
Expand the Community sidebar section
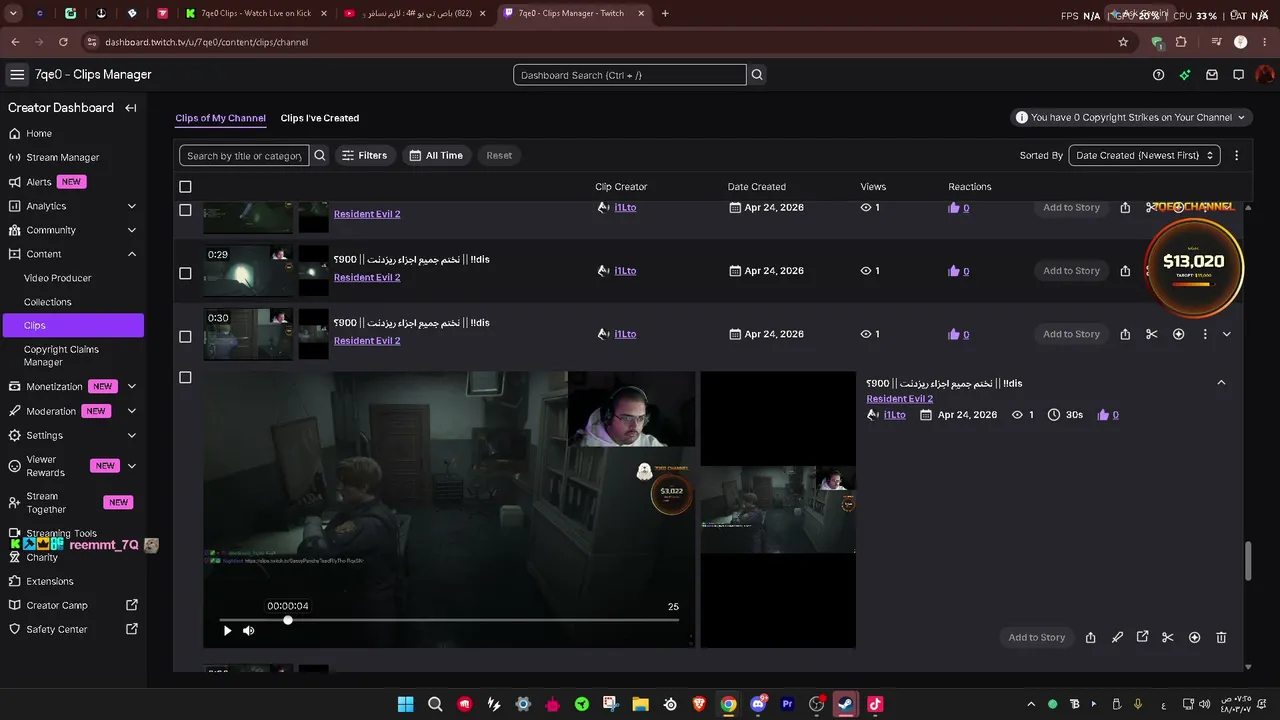click(132, 230)
